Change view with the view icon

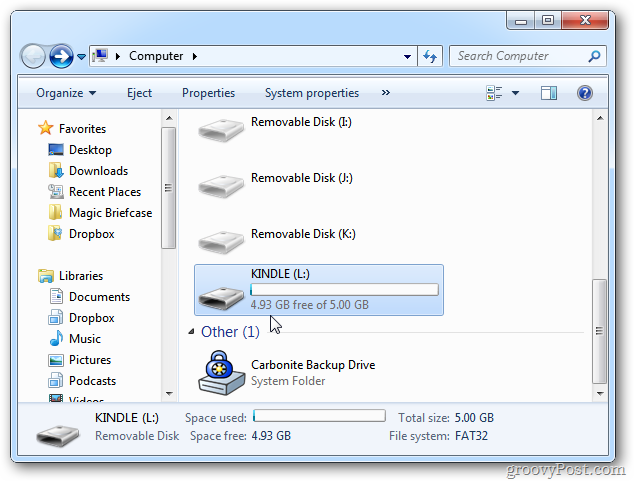pos(494,93)
